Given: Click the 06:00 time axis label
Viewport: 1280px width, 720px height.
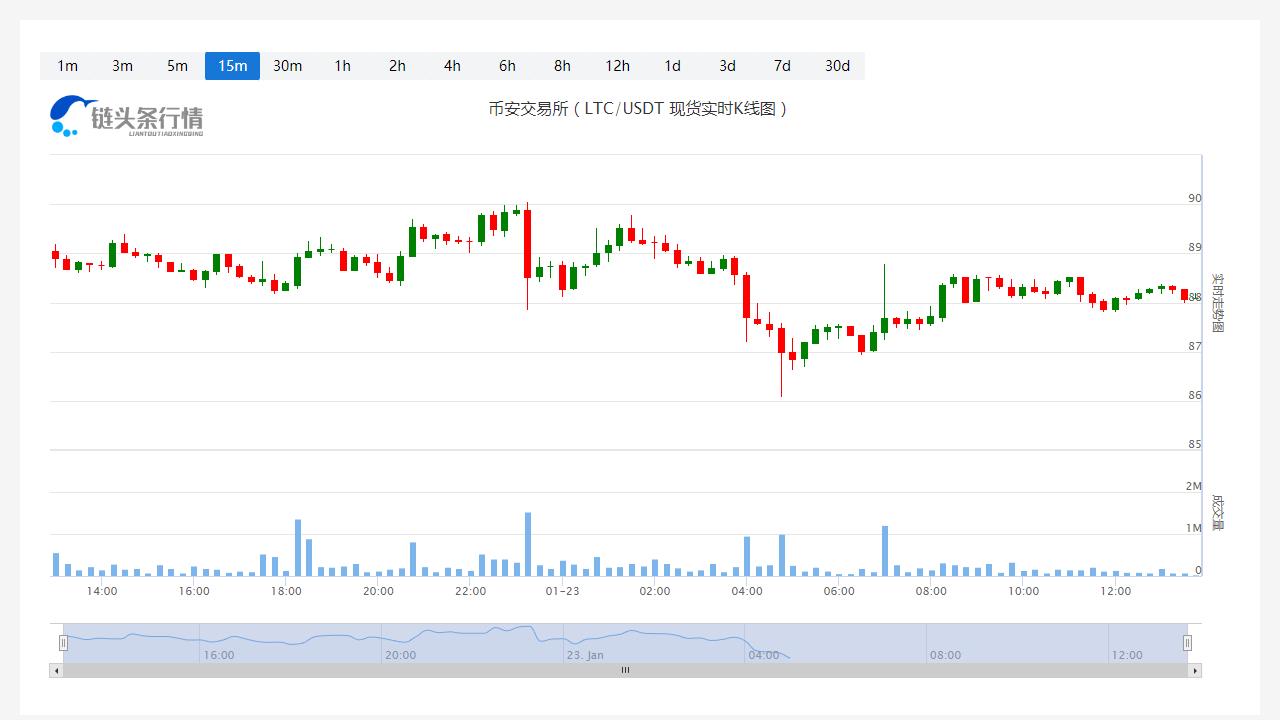Looking at the screenshot, I should 839,591.
